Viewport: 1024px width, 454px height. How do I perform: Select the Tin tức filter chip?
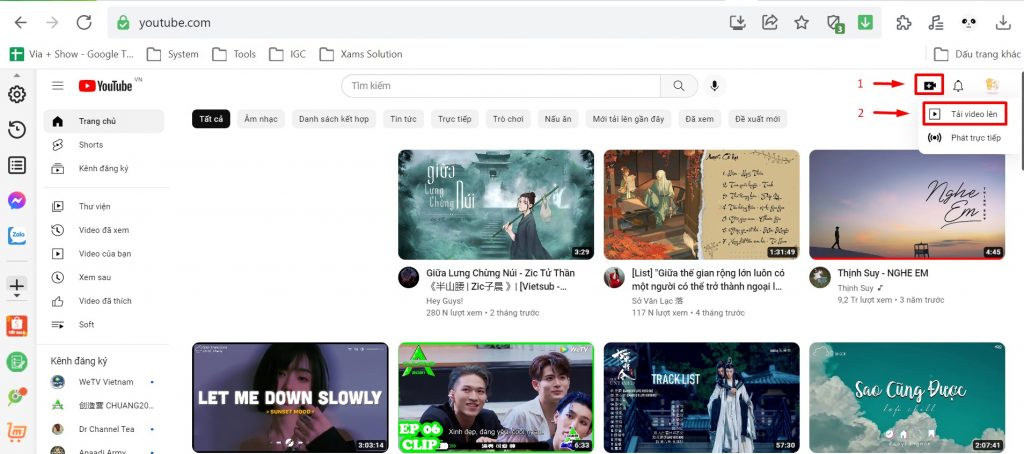pos(404,119)
